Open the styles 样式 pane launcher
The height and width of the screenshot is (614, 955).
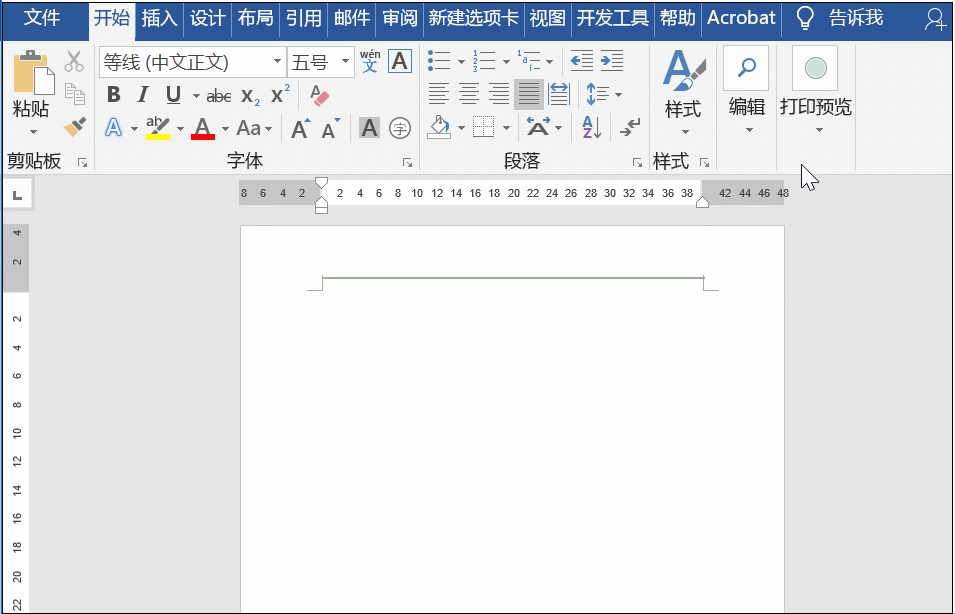click(705, 162)
